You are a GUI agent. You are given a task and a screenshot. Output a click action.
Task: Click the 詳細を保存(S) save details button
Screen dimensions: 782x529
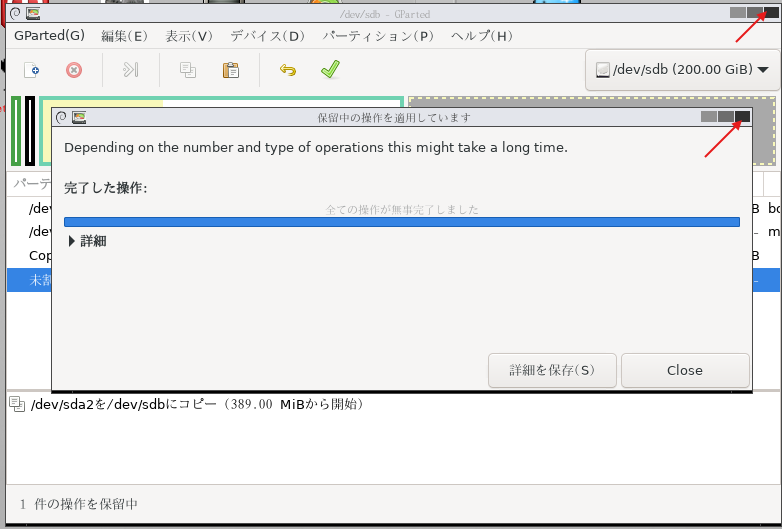(x=551, y=370)
